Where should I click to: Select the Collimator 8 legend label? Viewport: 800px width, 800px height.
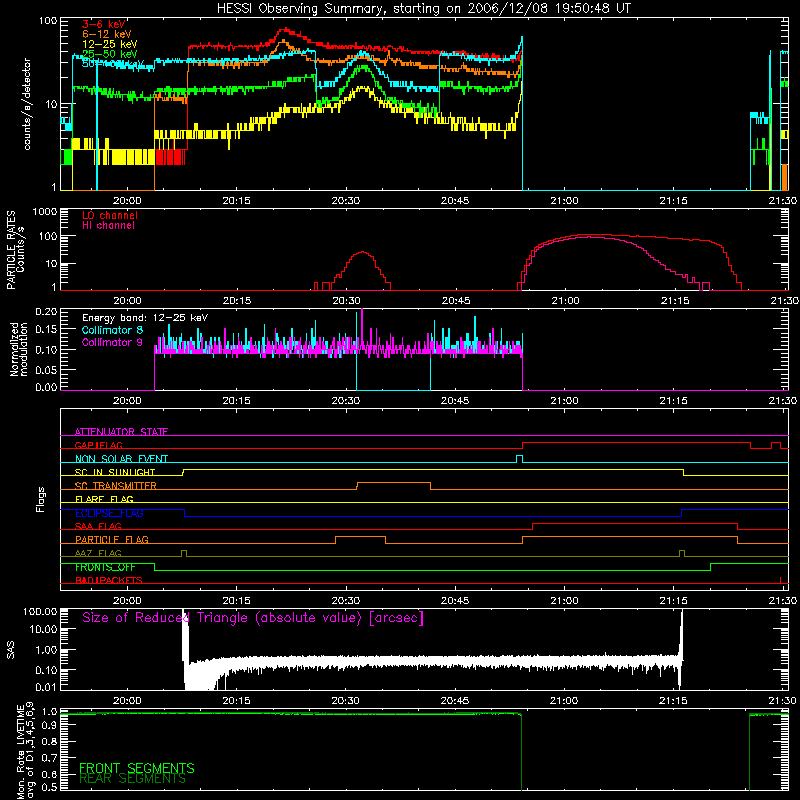(112, 330)
